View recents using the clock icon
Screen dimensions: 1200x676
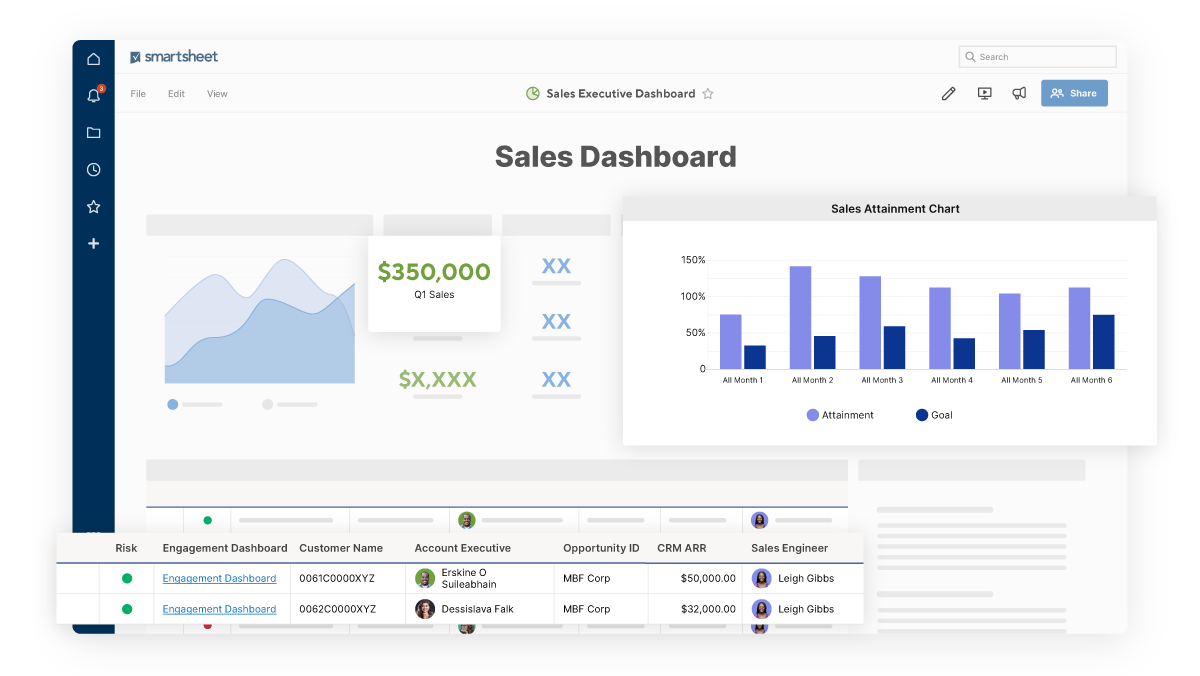pos(93,169)
